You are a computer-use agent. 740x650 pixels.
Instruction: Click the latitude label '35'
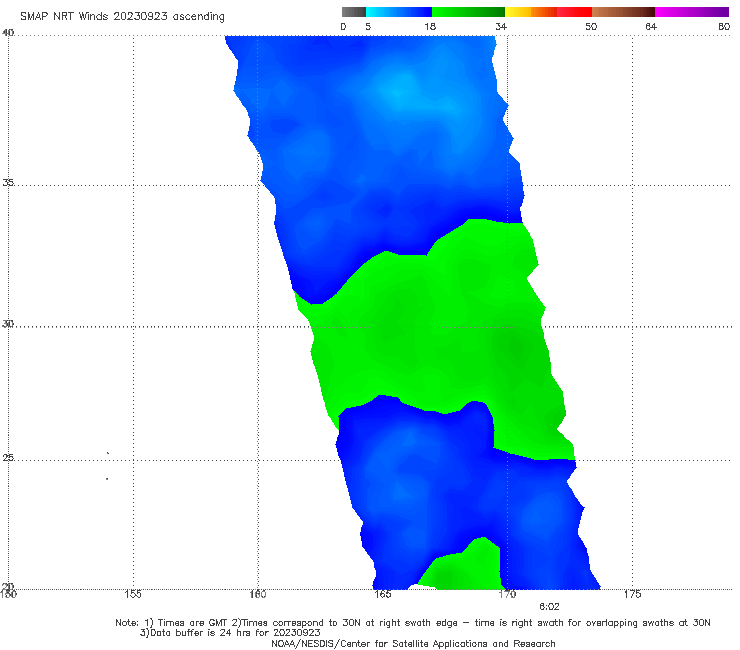tap(8, 182)
